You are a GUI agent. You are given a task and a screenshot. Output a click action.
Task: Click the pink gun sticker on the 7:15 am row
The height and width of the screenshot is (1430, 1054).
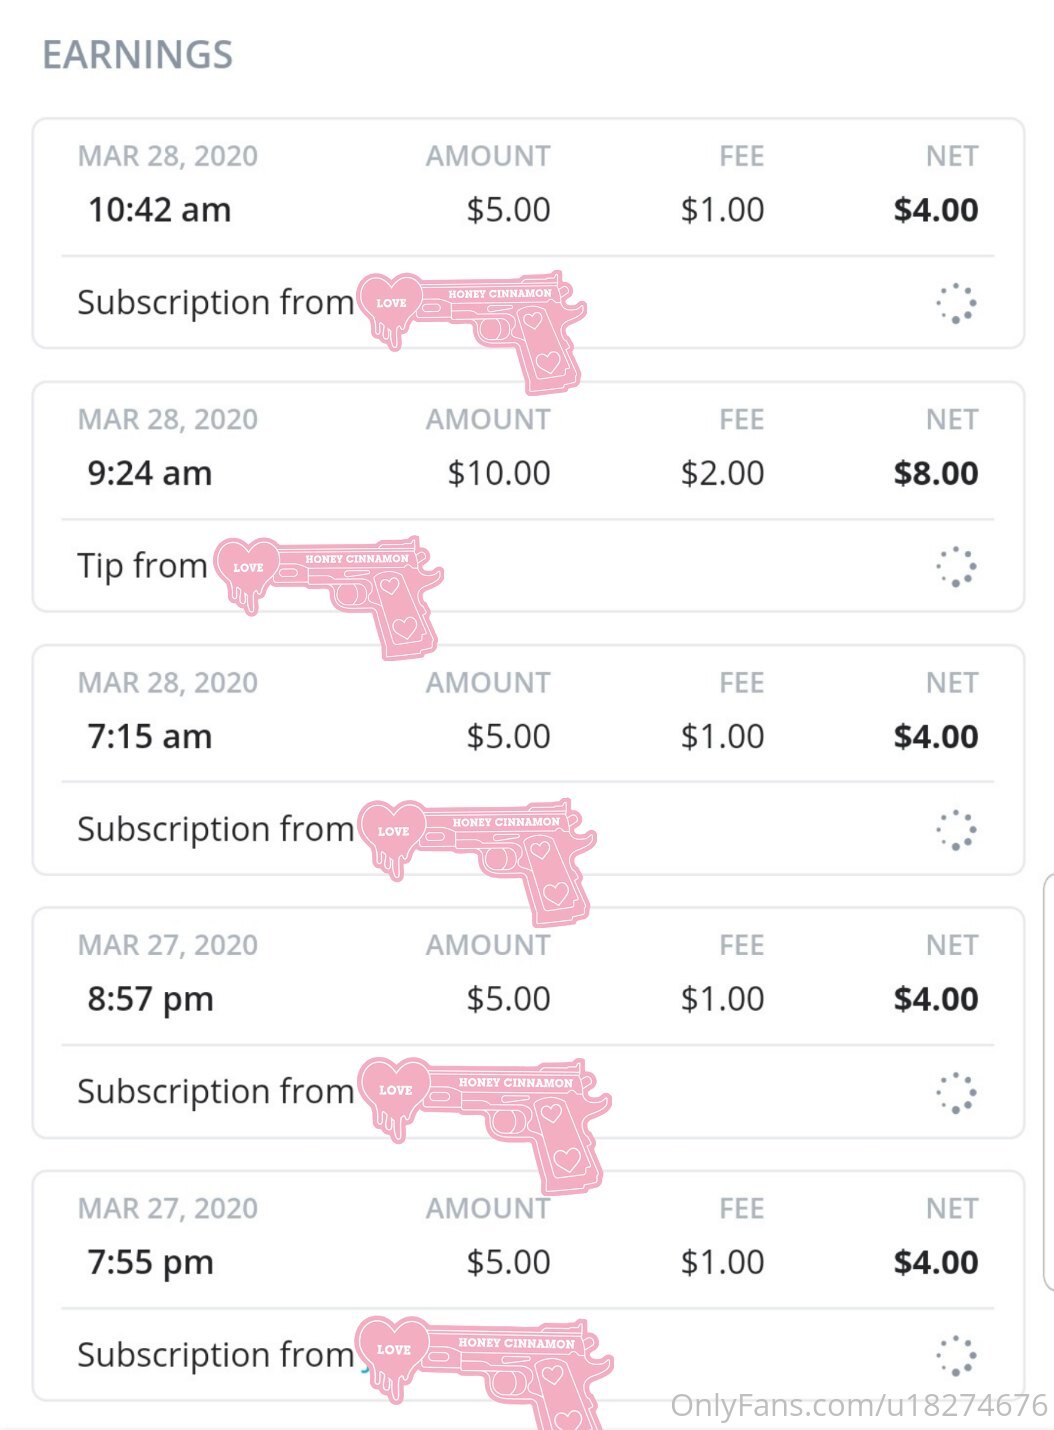pos(477,861)
